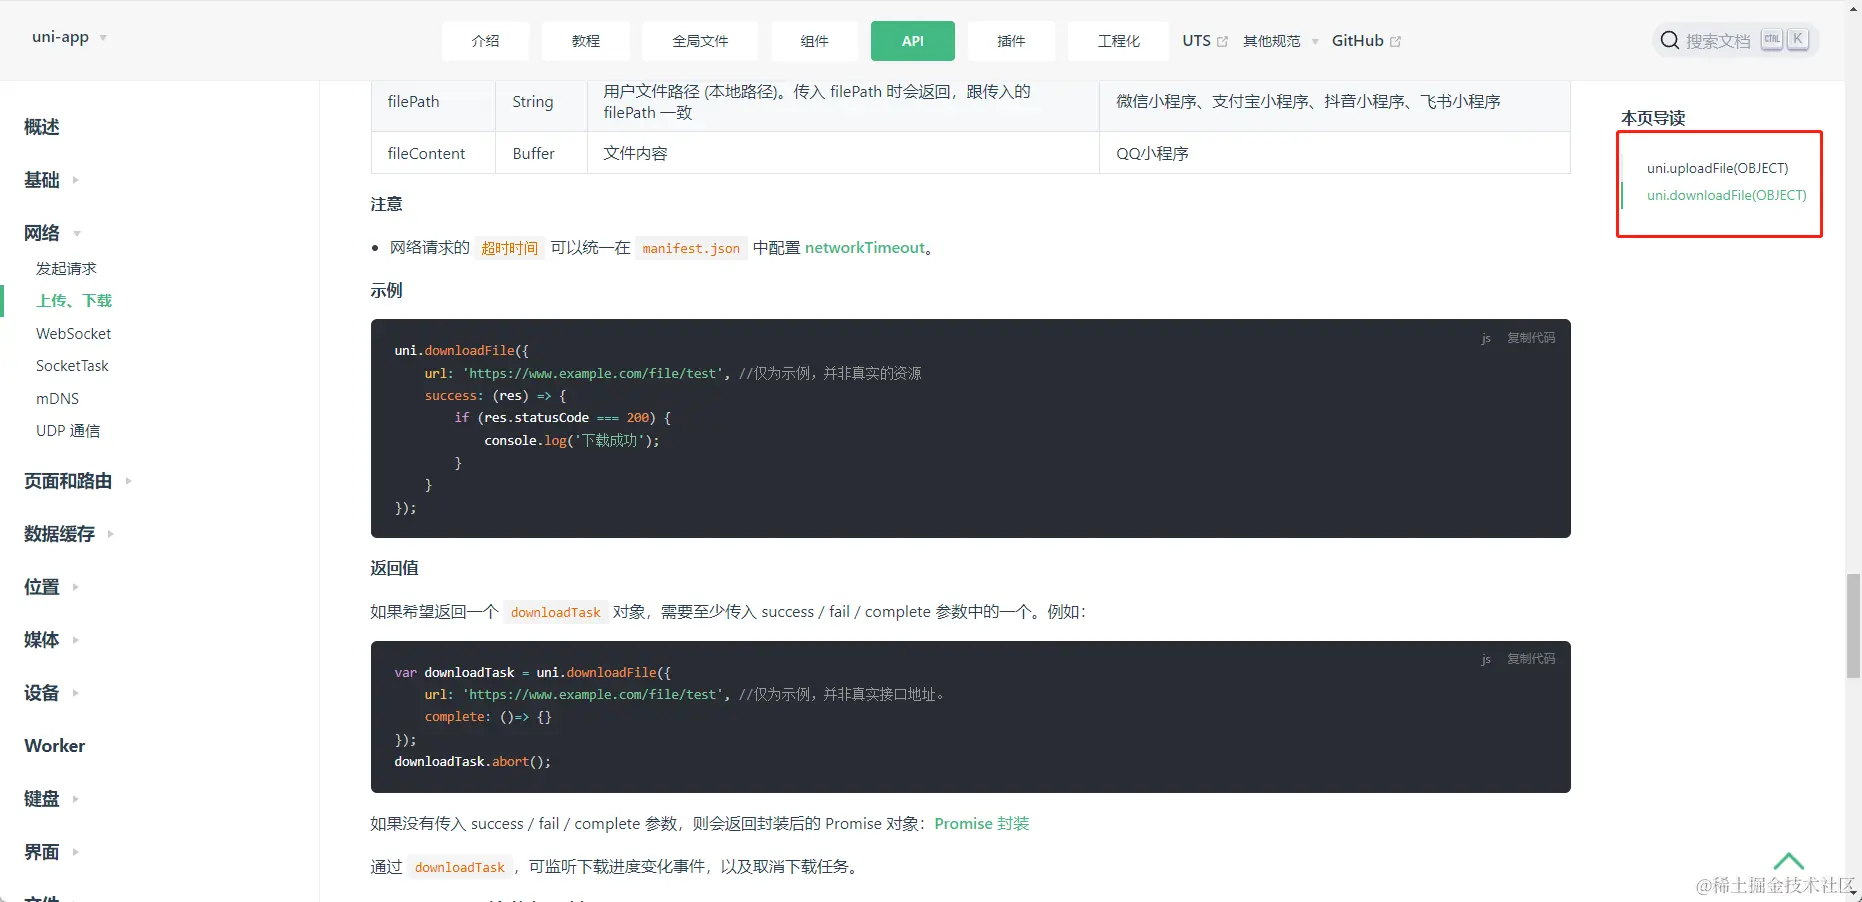Image resolution: width=1862 pixels, height=902 pixels.
Task: Copy code of the first downloadFile example
Action: (x=1531, y=338)
